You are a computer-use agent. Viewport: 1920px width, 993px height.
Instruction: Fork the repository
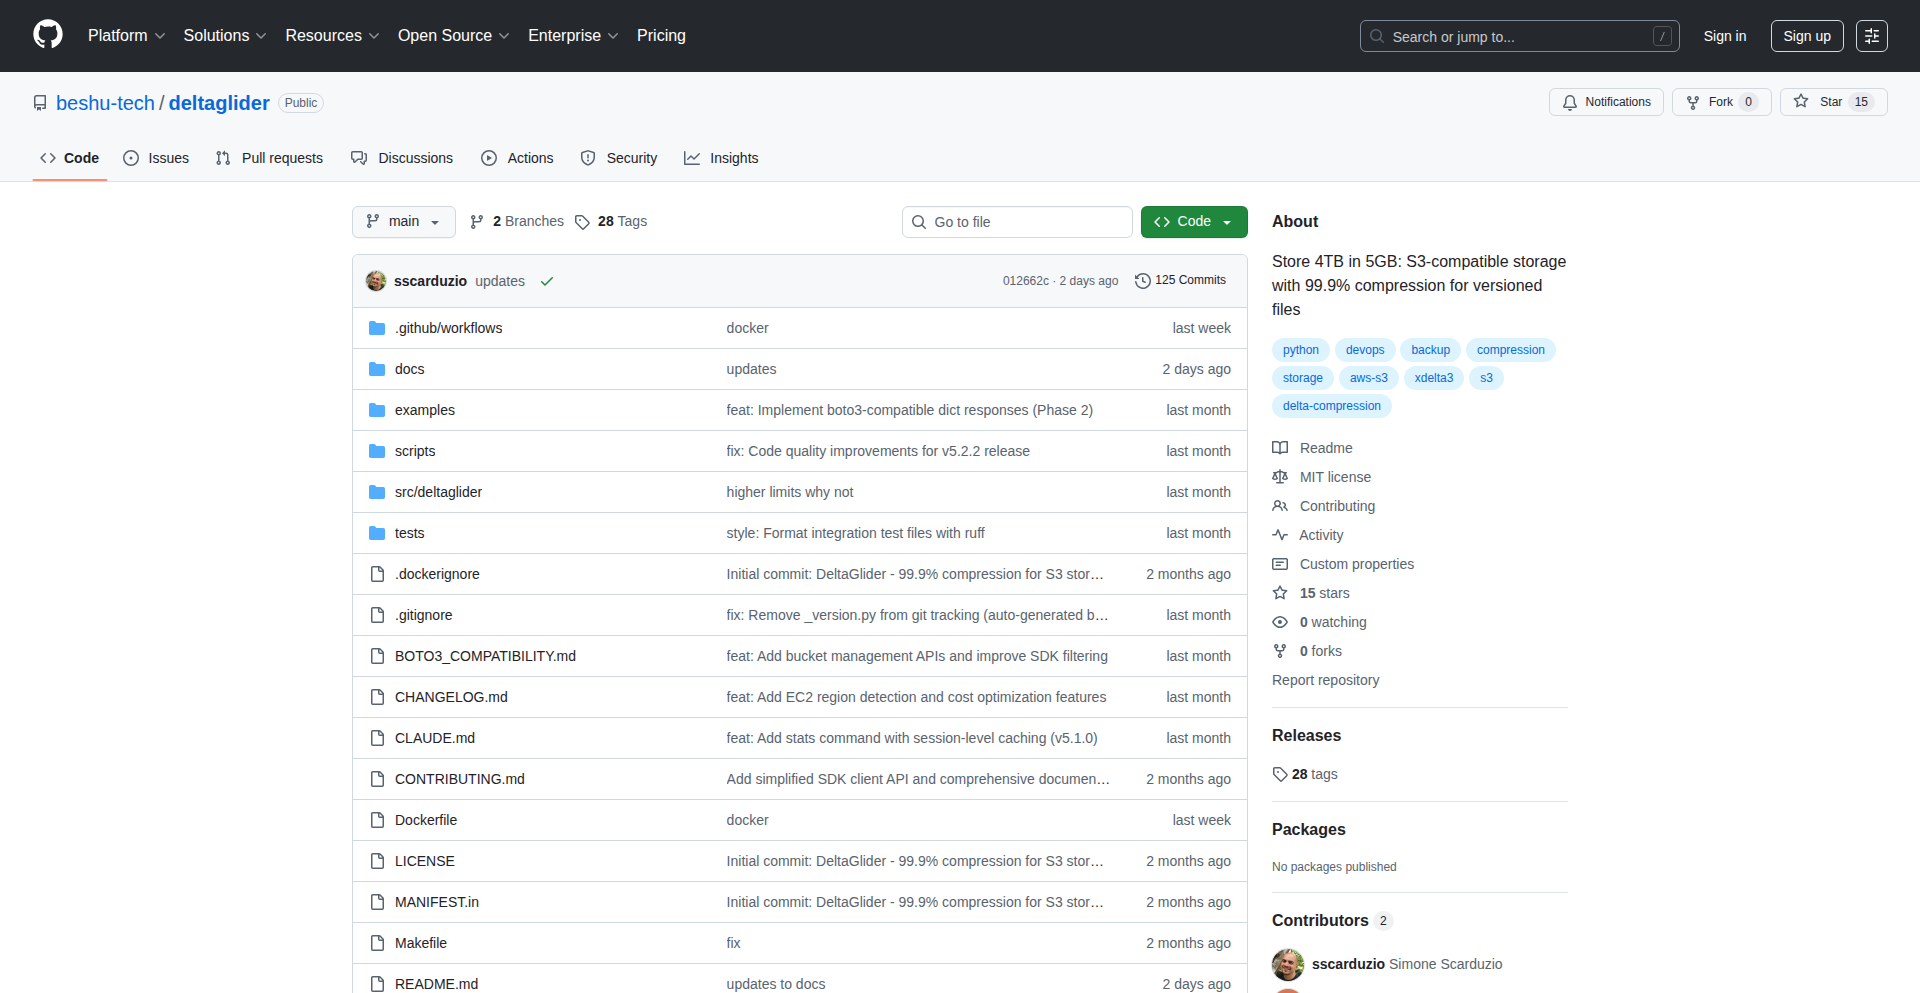pos(1721,102)
